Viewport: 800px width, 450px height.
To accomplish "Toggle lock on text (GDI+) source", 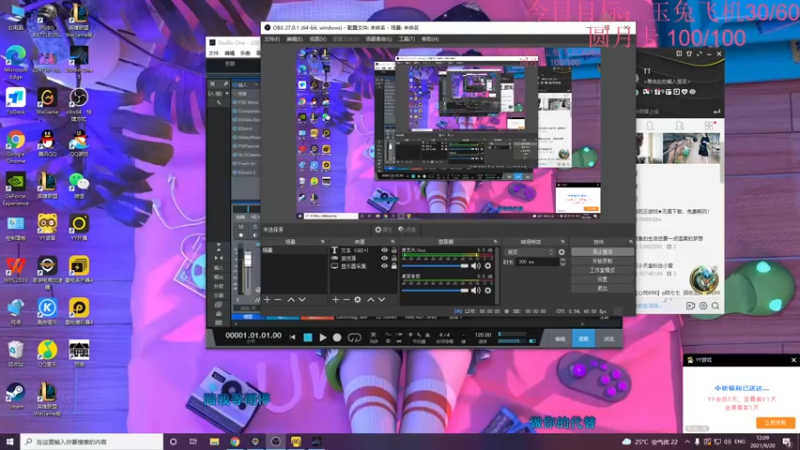I will [x=394, y=251].
